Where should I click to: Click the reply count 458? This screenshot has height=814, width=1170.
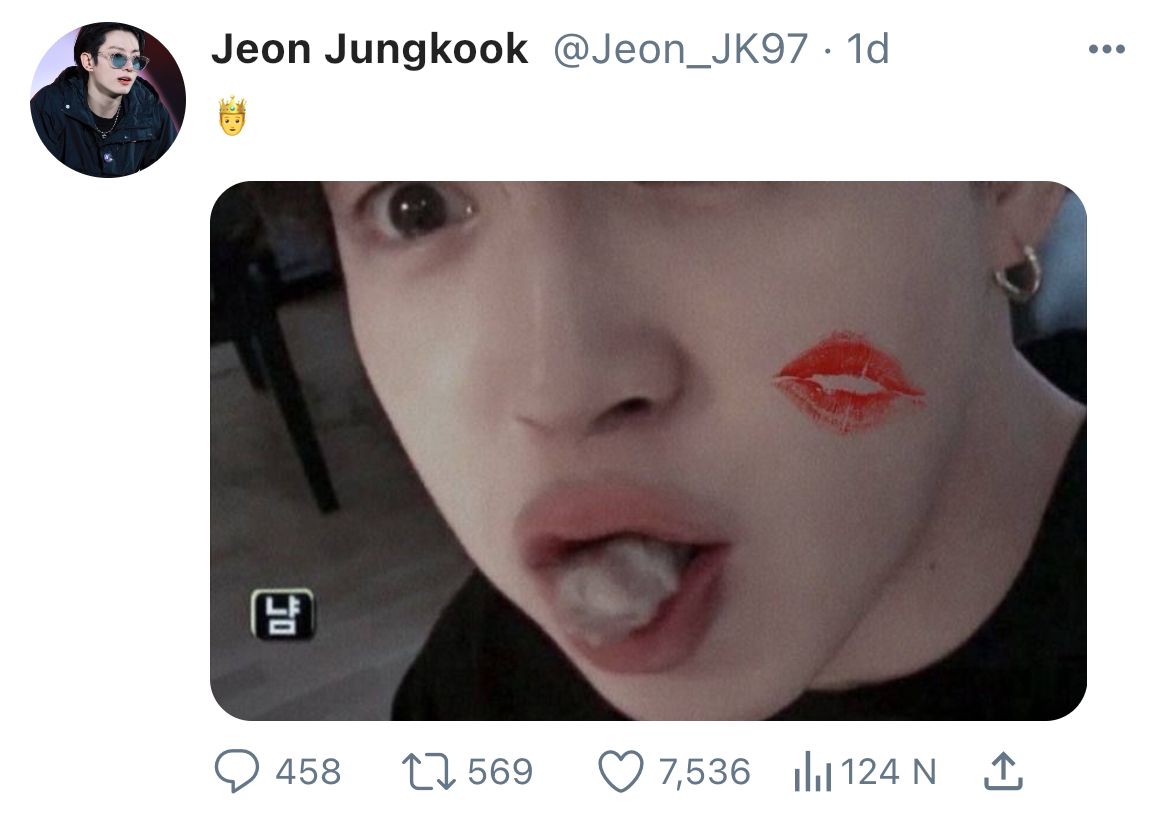308,772
